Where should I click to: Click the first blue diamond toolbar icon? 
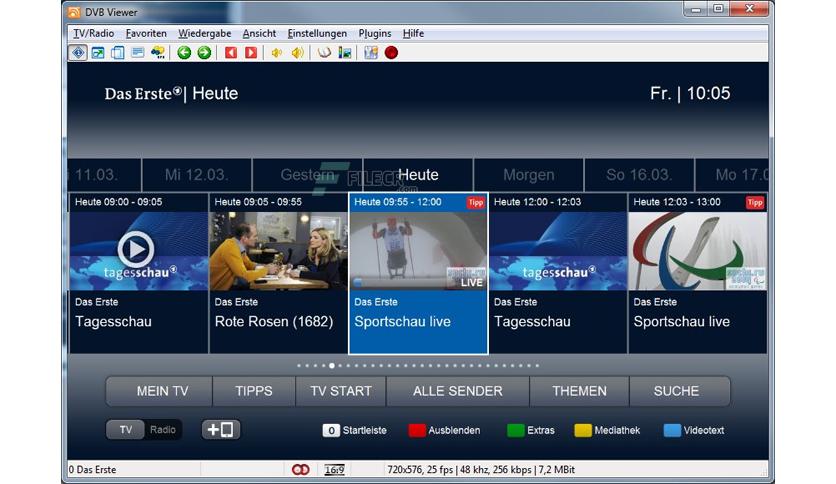[78, 53]
